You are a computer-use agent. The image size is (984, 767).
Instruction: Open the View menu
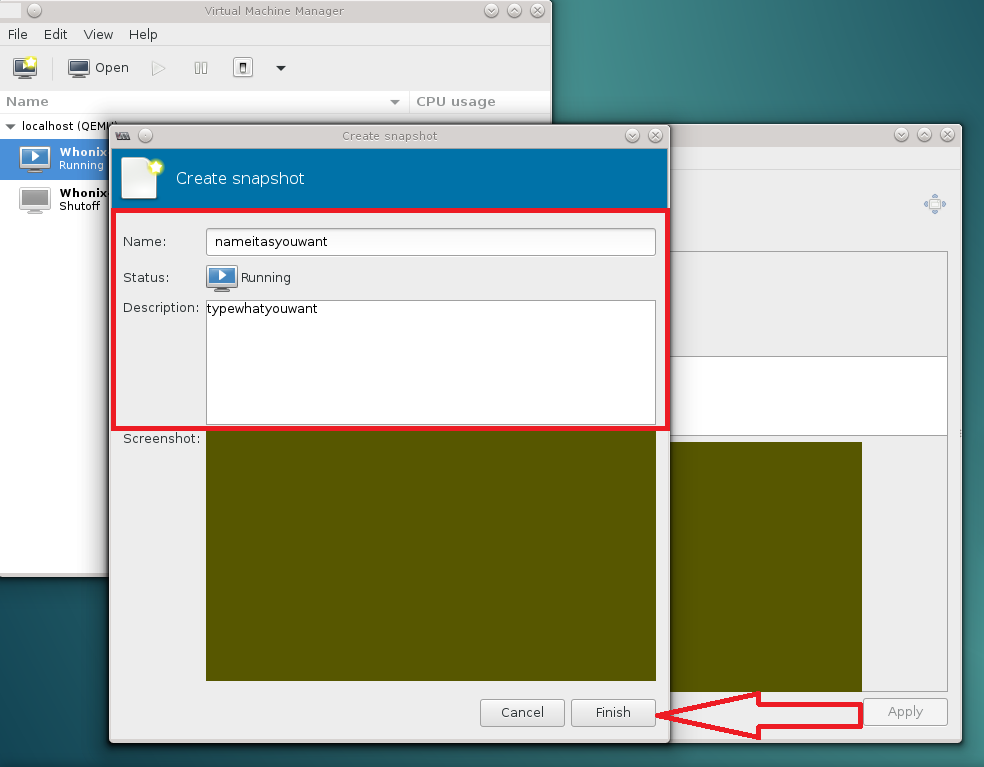(x=98, y=34)
